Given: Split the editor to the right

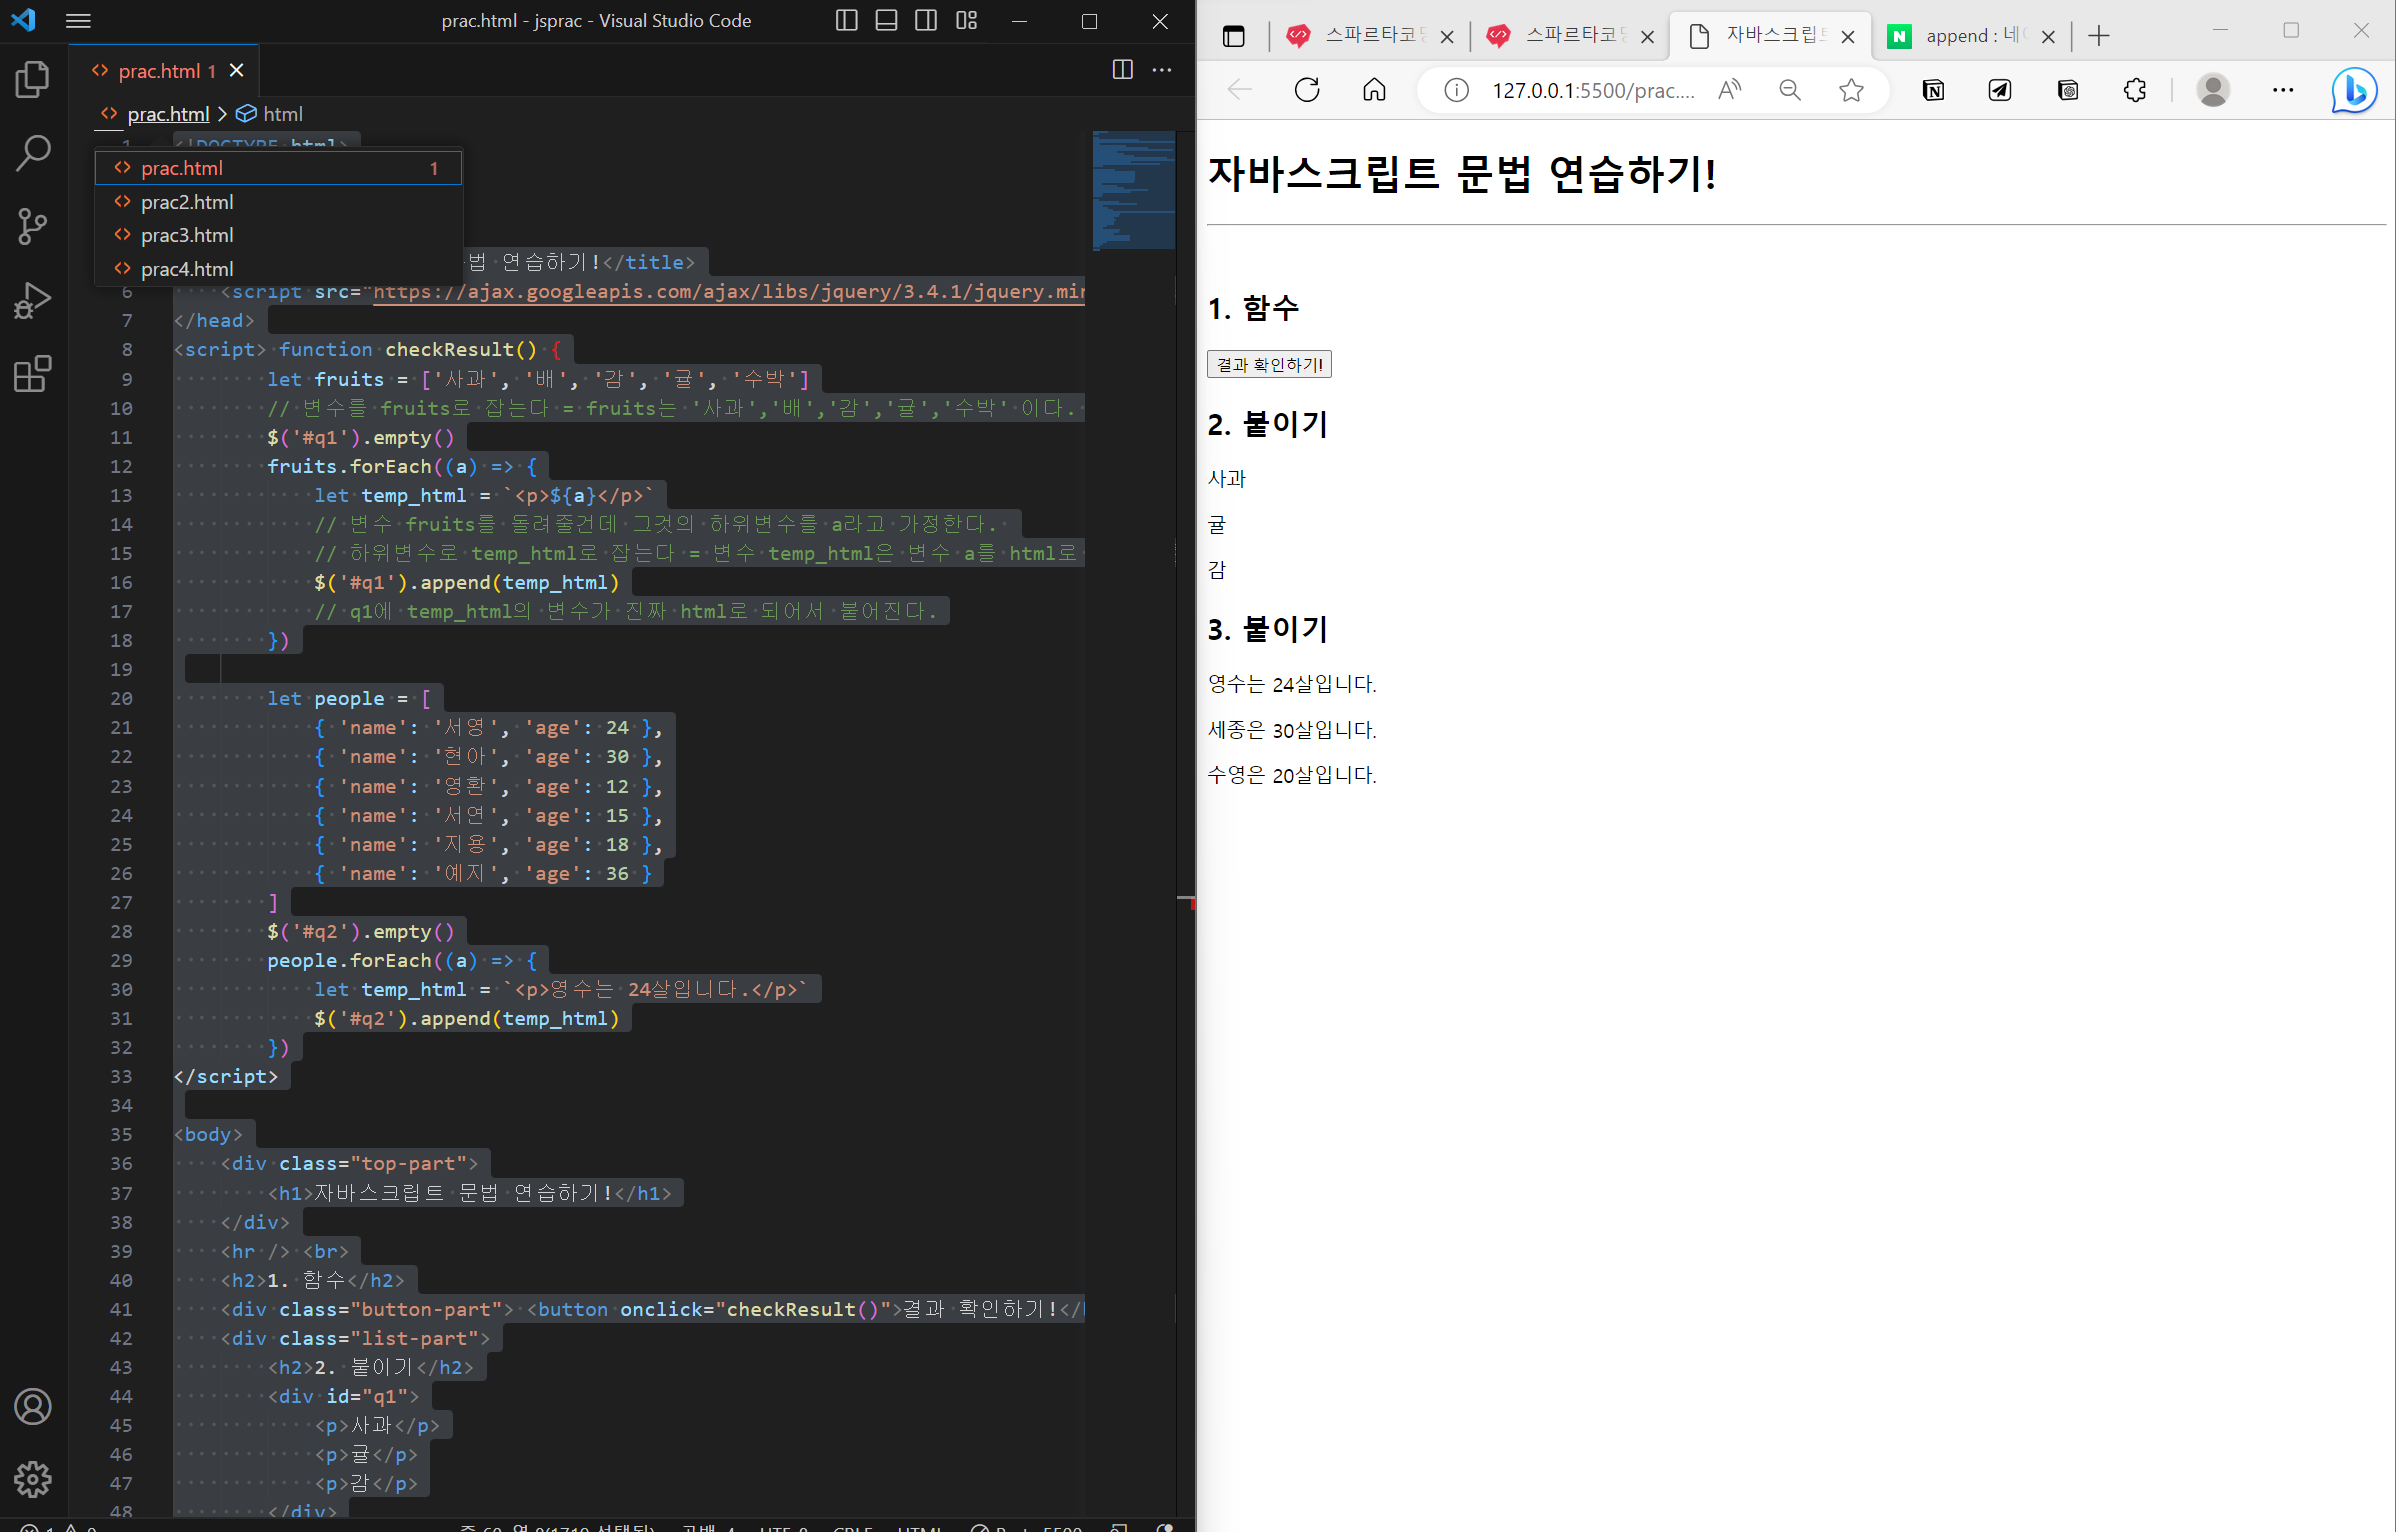Looking at the screenshot, I should [1123, 70].
